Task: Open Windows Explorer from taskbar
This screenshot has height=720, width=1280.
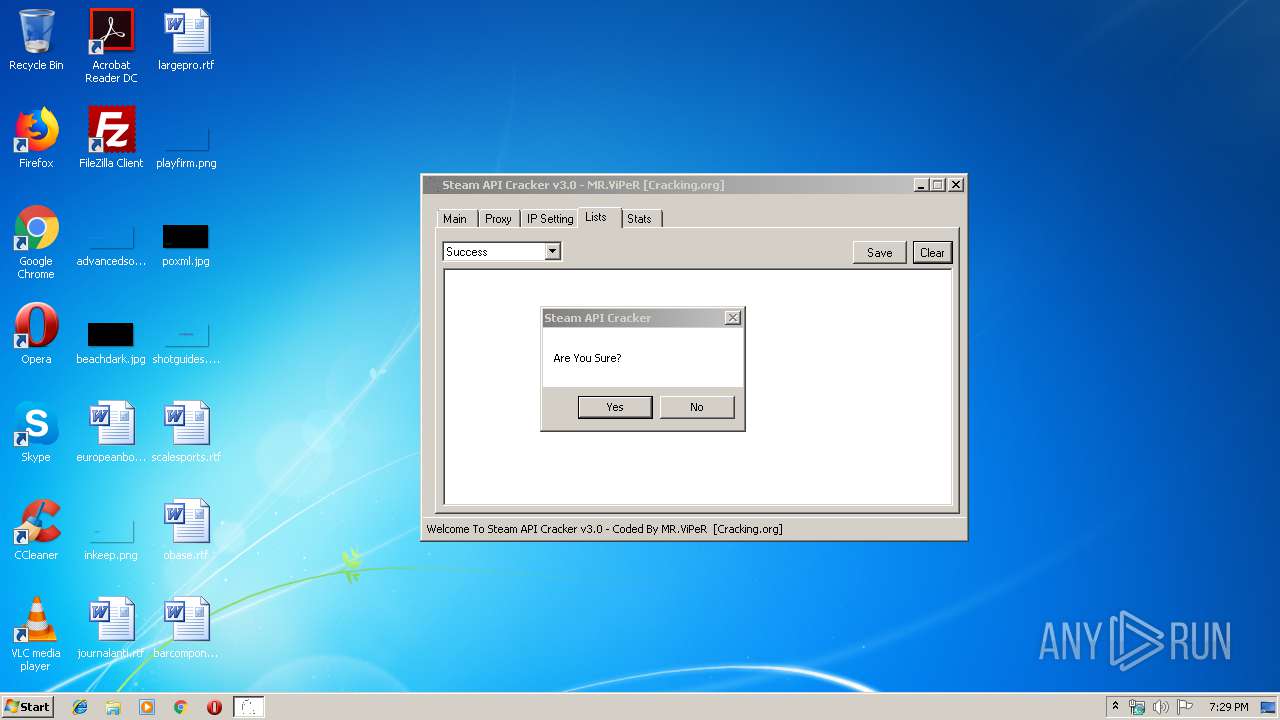Action: 113,707
